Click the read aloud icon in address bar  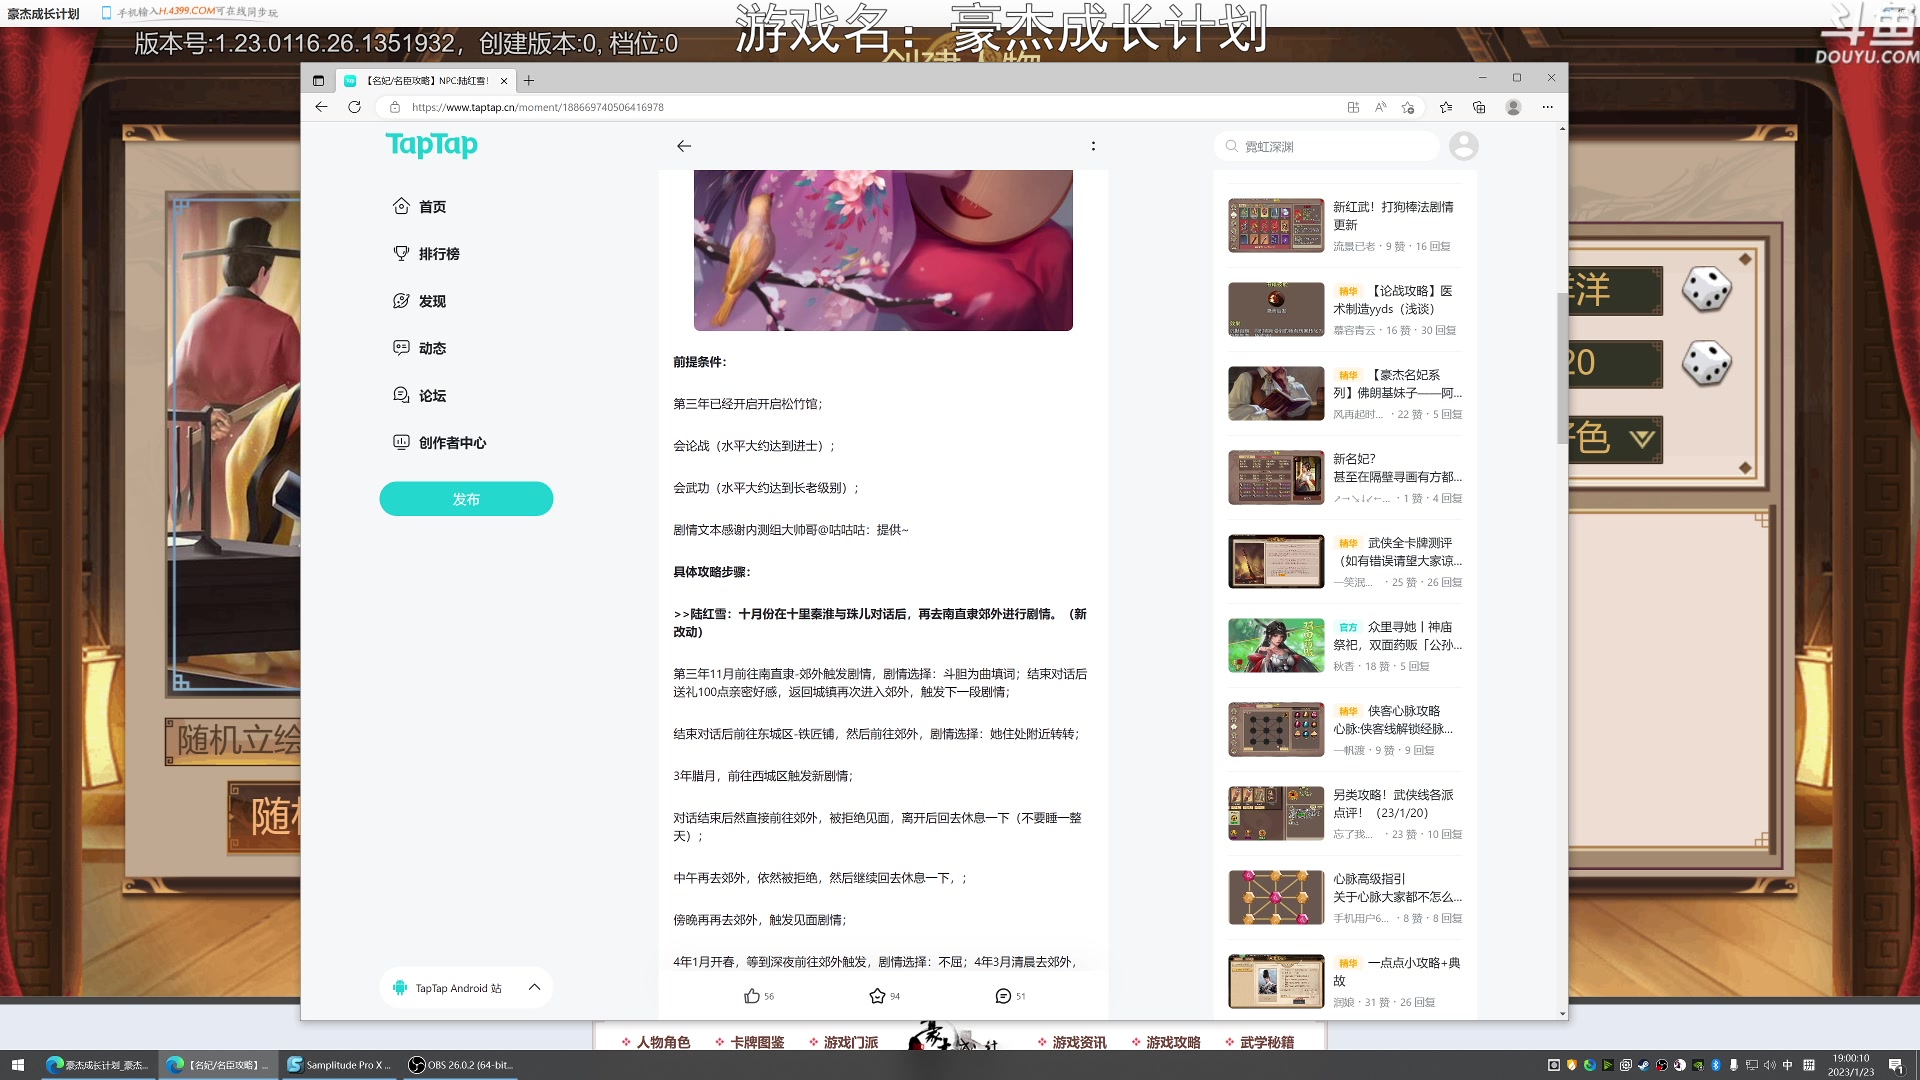click(1381, 107)
